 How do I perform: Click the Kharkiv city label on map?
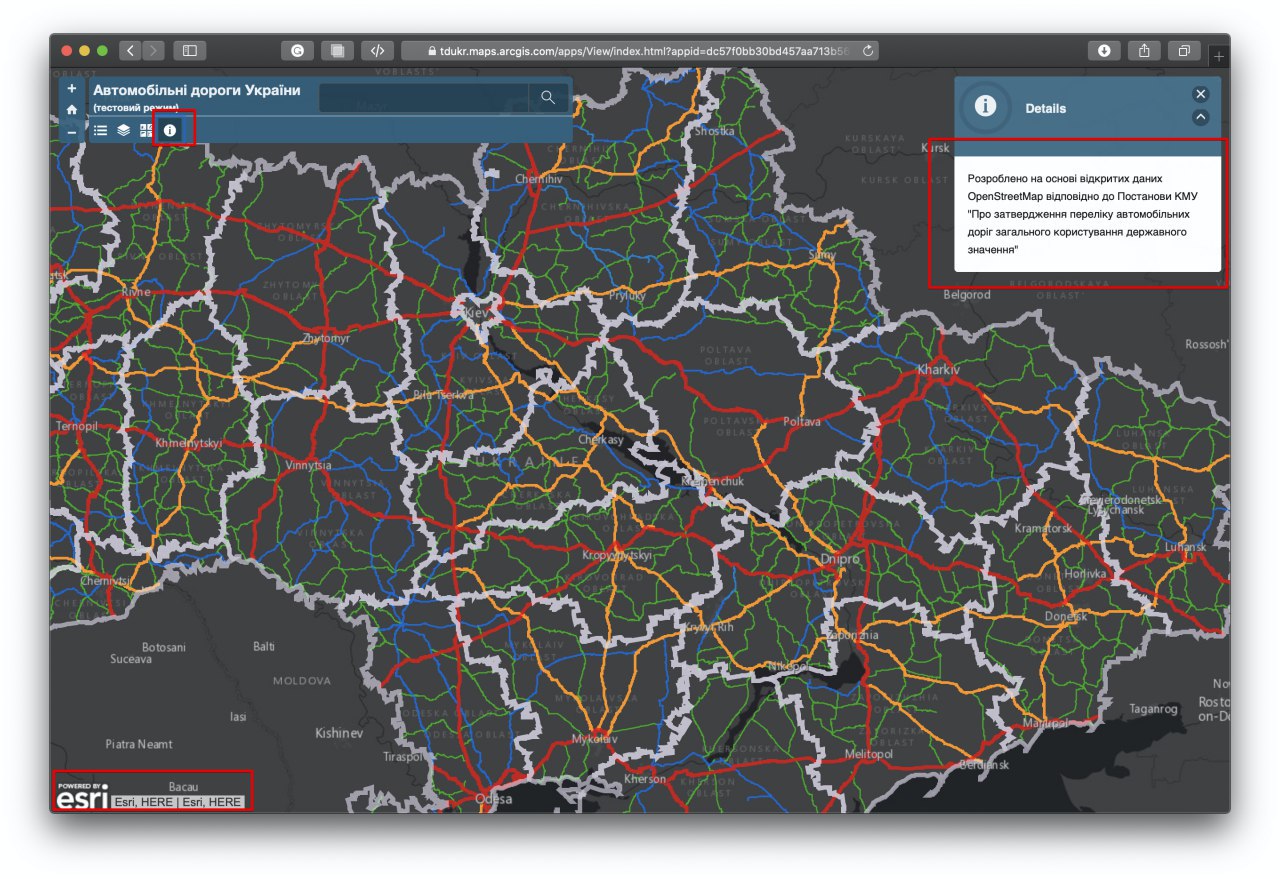click(x=938, y=370)
